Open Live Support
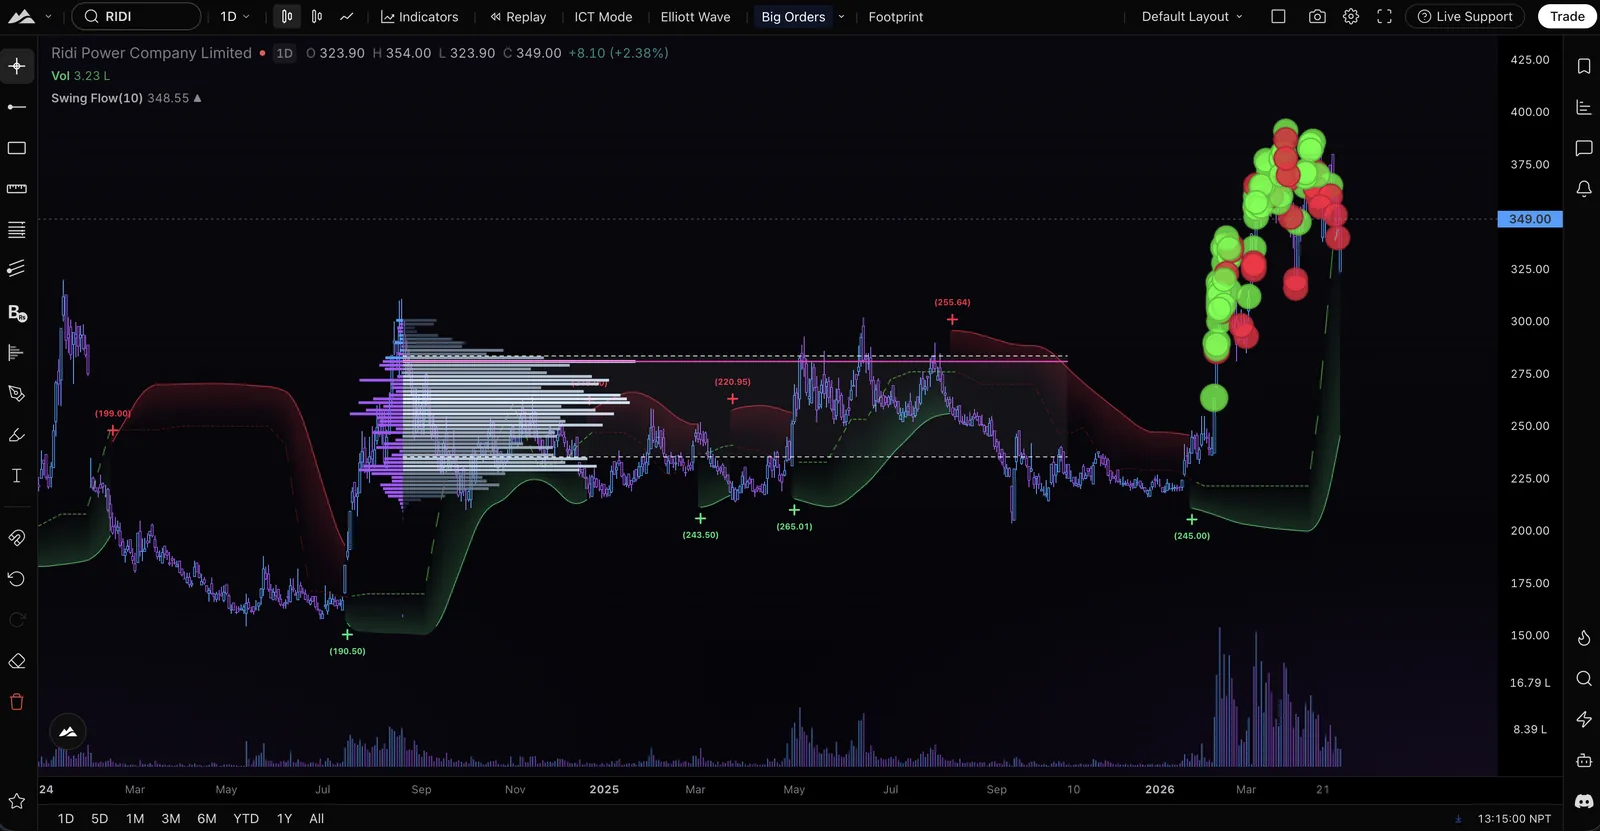 click(1465, 17)
